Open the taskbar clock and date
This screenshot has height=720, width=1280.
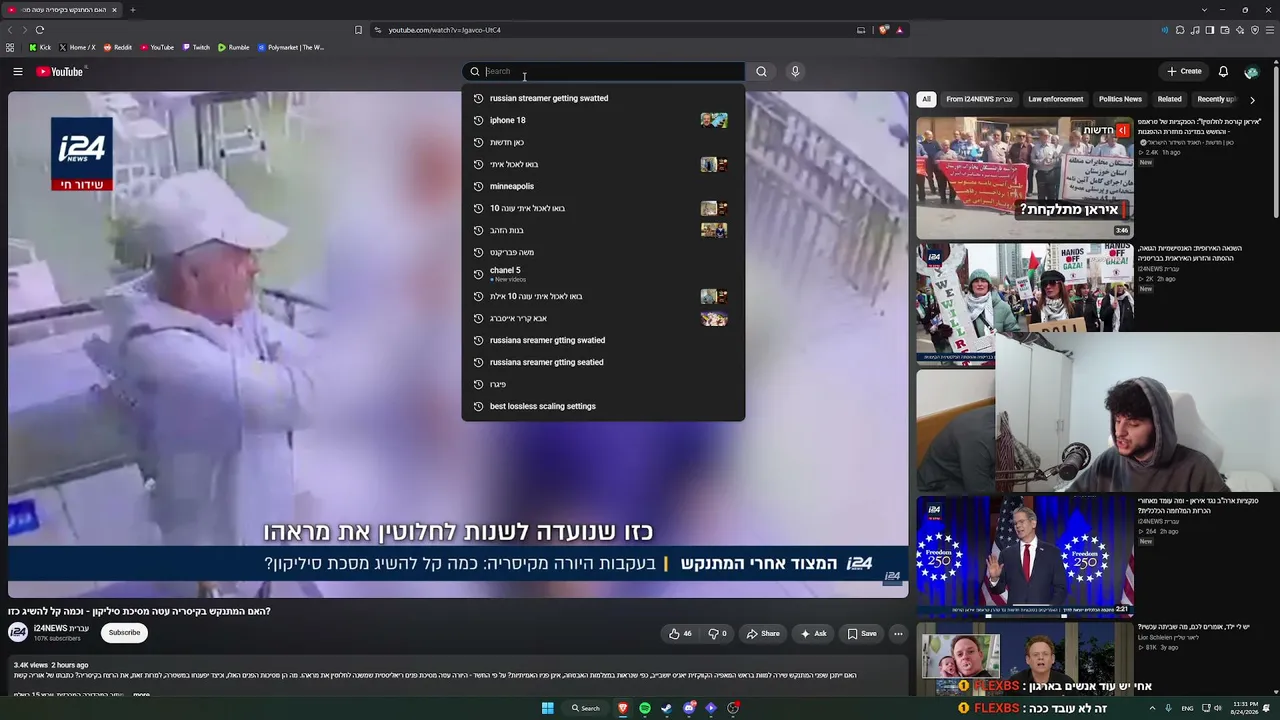click(1245, 708)
